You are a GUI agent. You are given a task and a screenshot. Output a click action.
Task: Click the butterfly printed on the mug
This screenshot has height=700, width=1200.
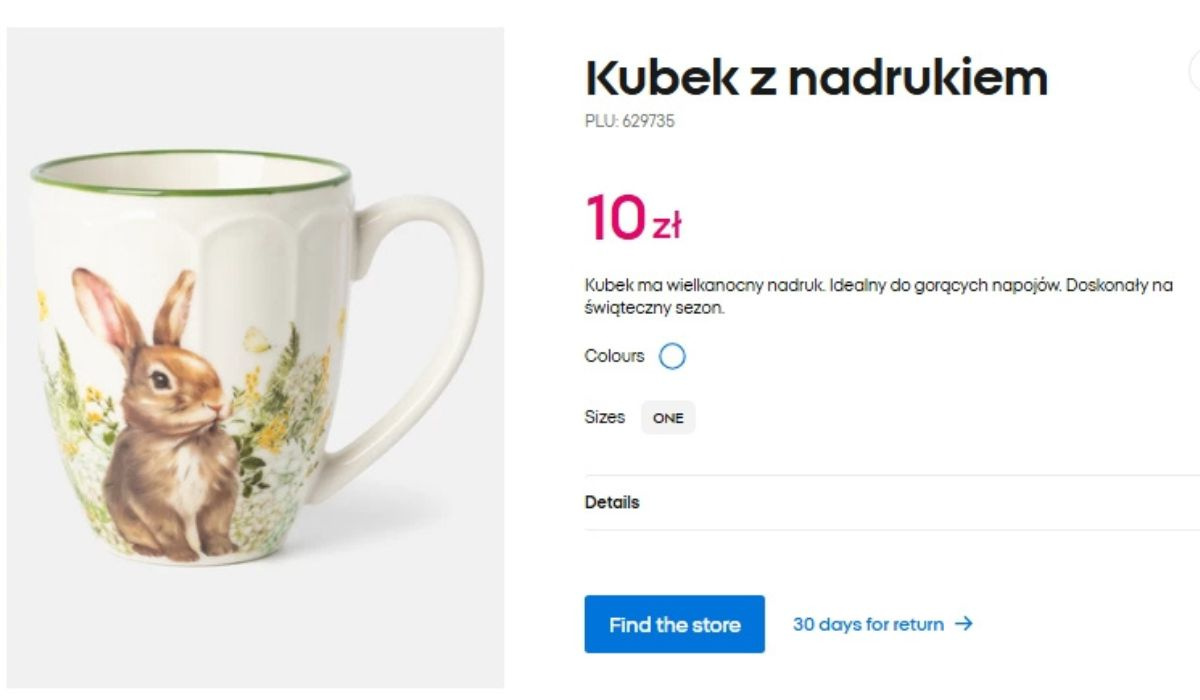[x=257, y=338]
